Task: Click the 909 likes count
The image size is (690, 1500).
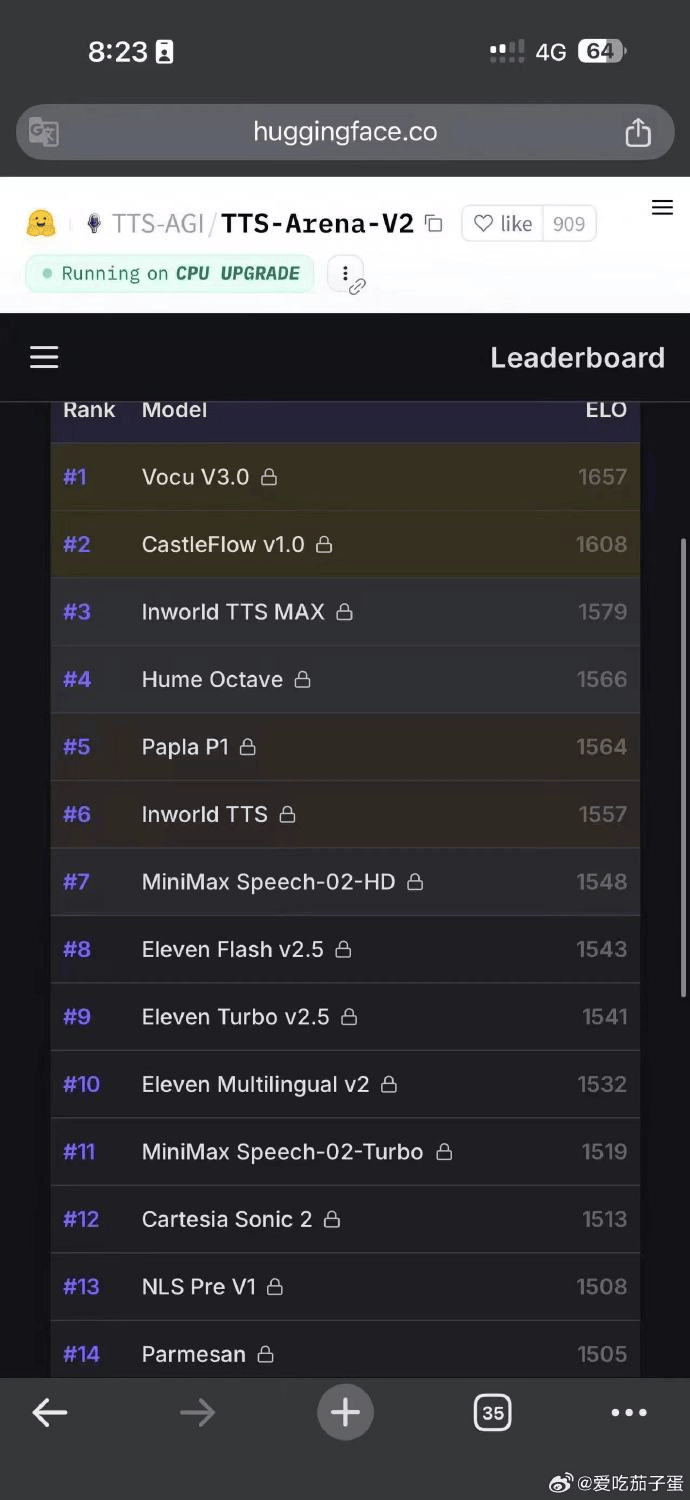Action: (x=569, y=224)
